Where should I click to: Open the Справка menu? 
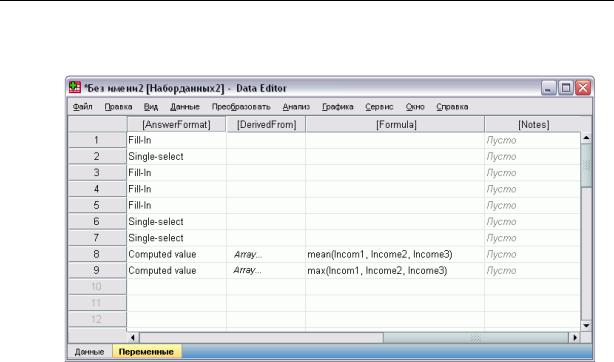[452, 107]
